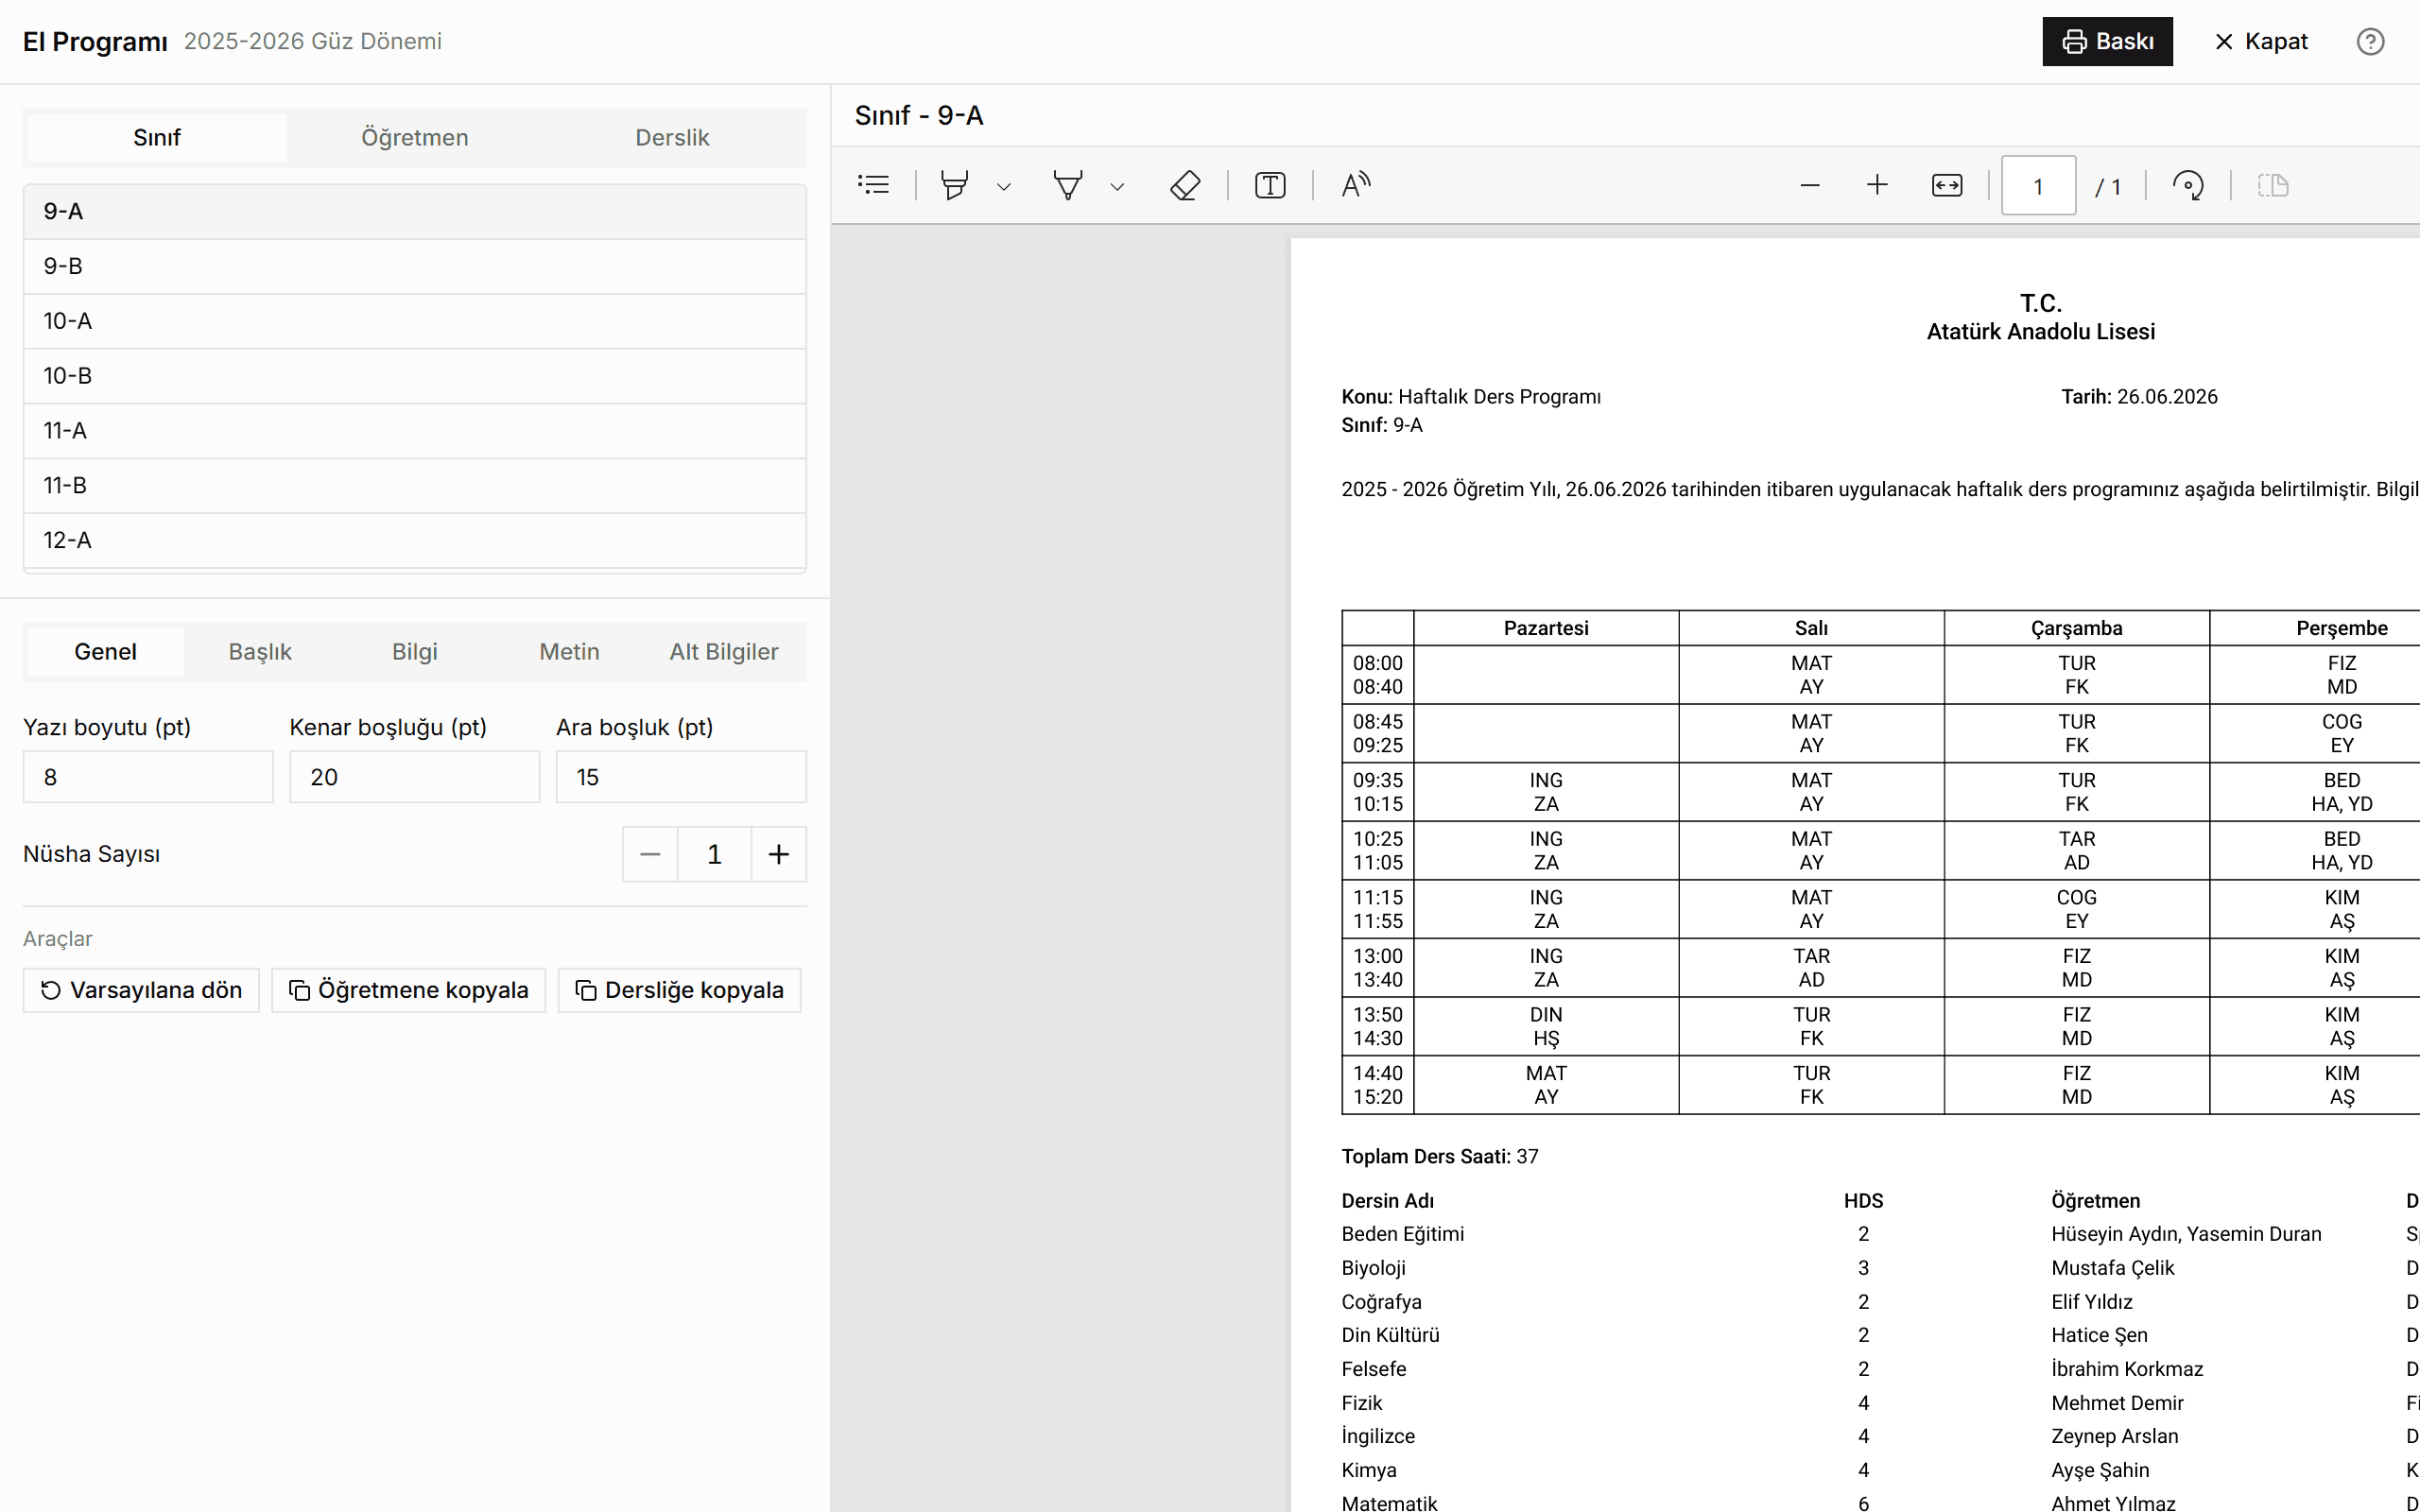Open the Metin settings tab
Image resolution: width=2420 pixels, height=1512 pixels.
[569, 652]
